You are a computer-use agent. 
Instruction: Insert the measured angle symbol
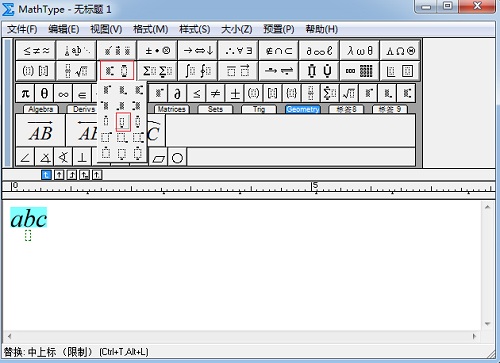tap(44, 157)
